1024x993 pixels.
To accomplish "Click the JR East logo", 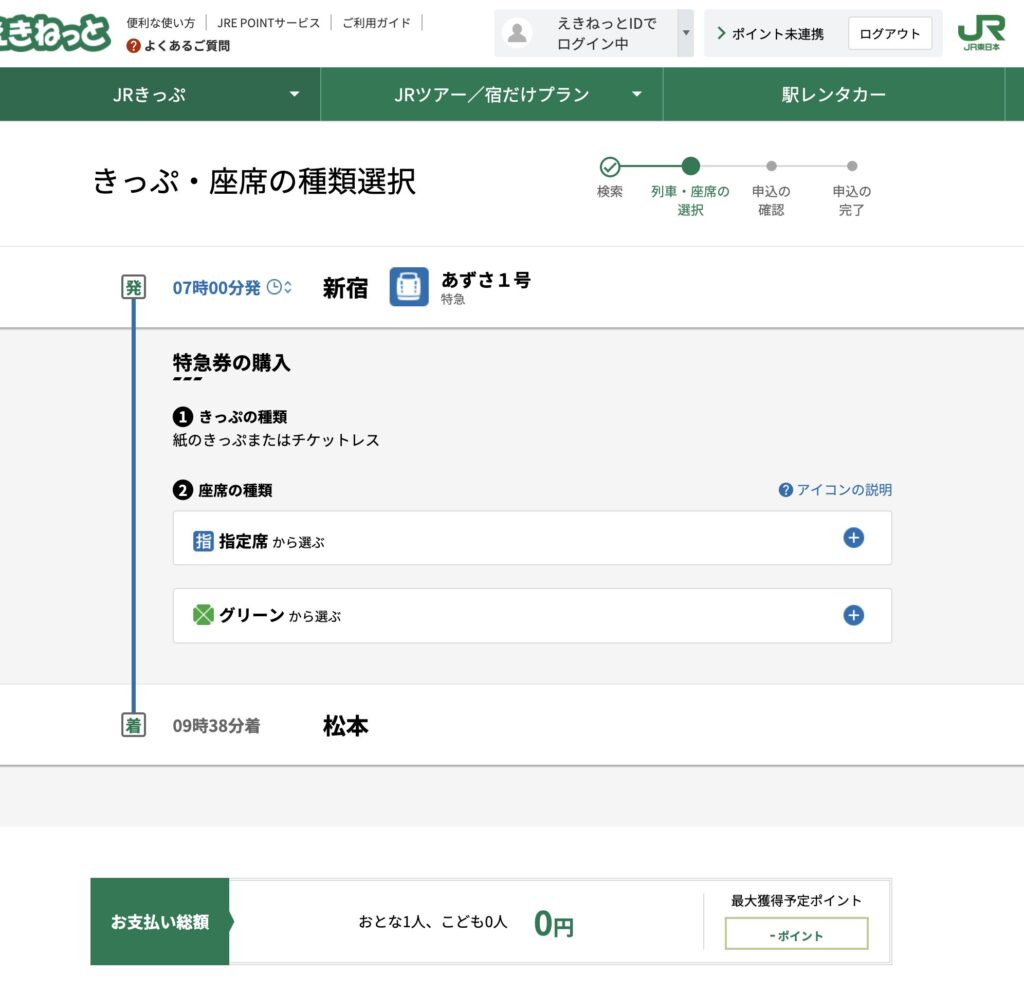I will click(x=980, y=33).
